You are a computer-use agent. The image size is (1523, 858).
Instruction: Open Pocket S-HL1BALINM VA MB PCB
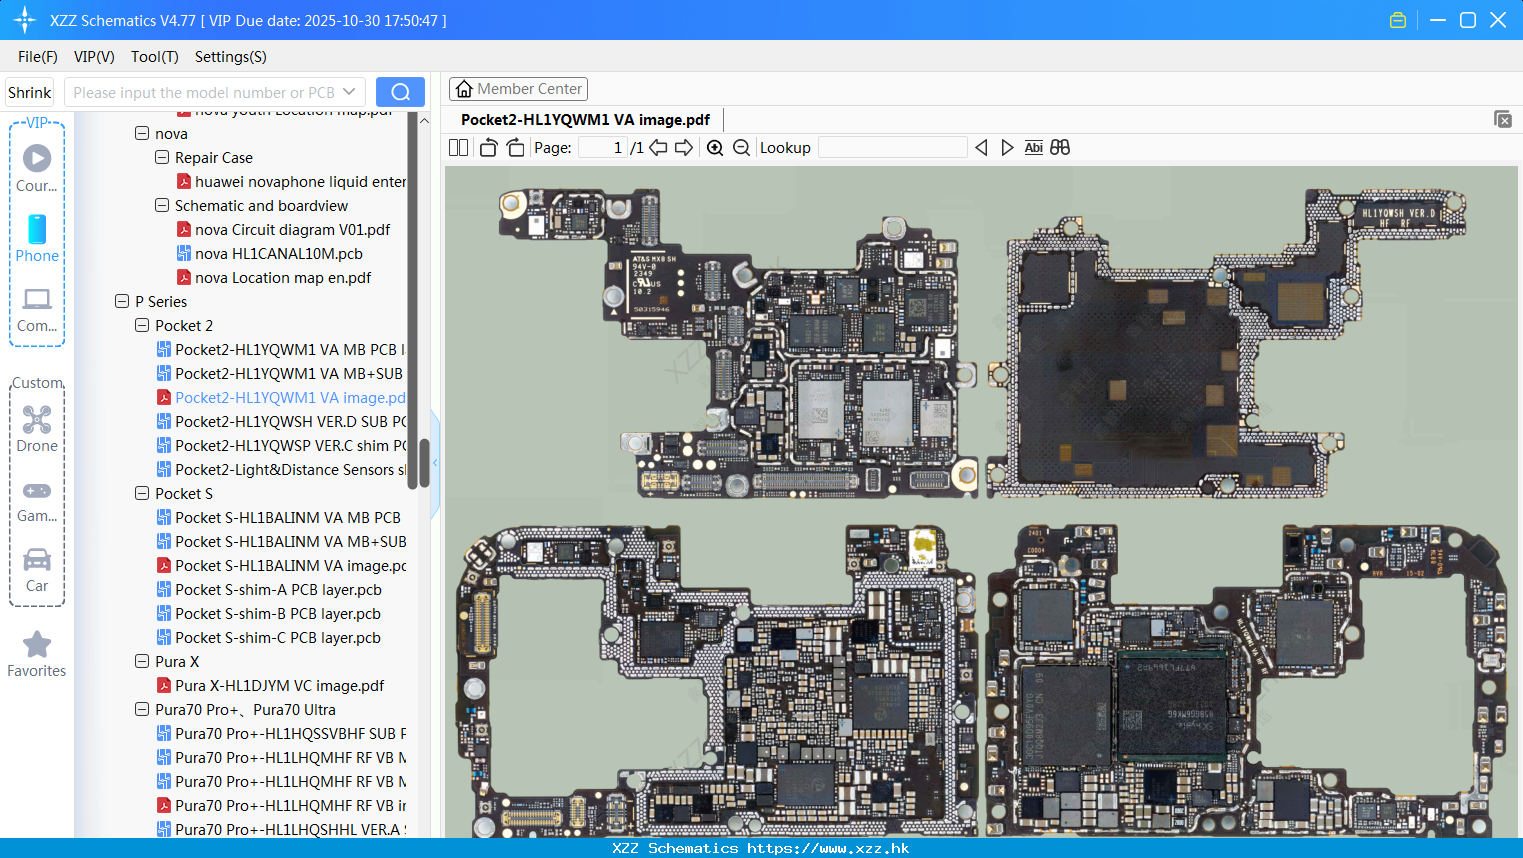(x=278, y=517)
